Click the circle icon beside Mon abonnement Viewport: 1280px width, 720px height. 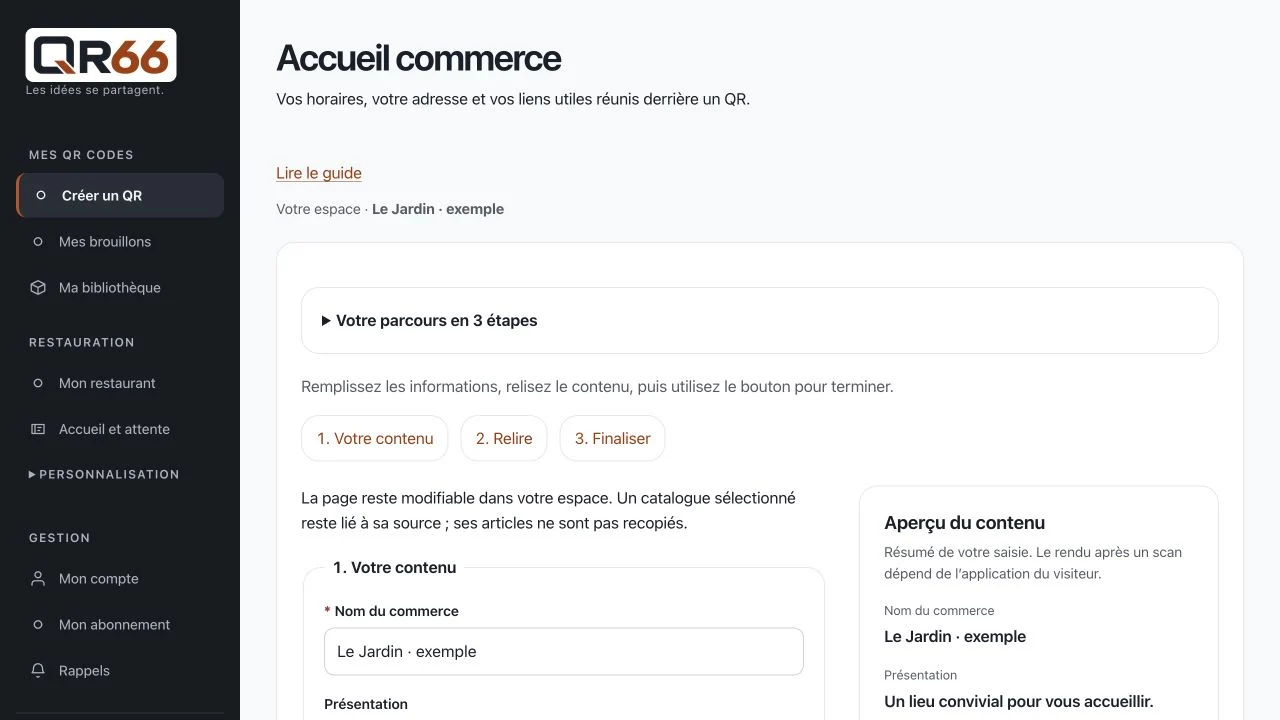38,625
